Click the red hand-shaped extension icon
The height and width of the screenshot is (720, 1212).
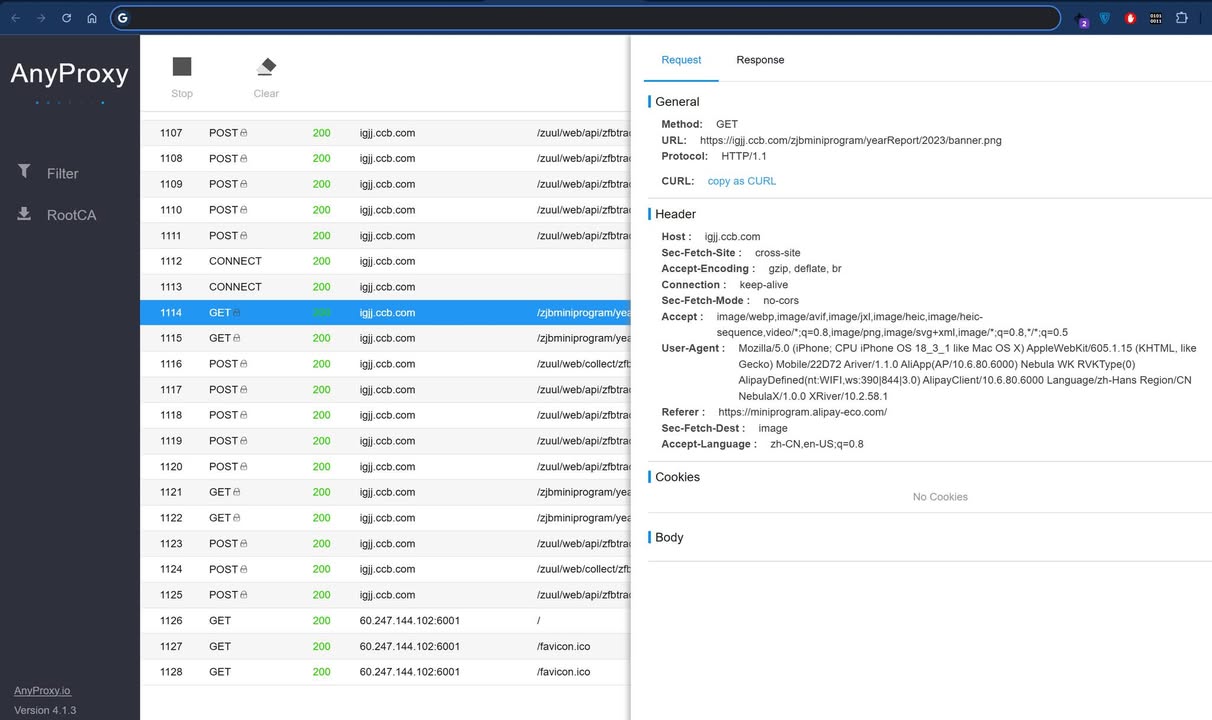click(1130, 18)
